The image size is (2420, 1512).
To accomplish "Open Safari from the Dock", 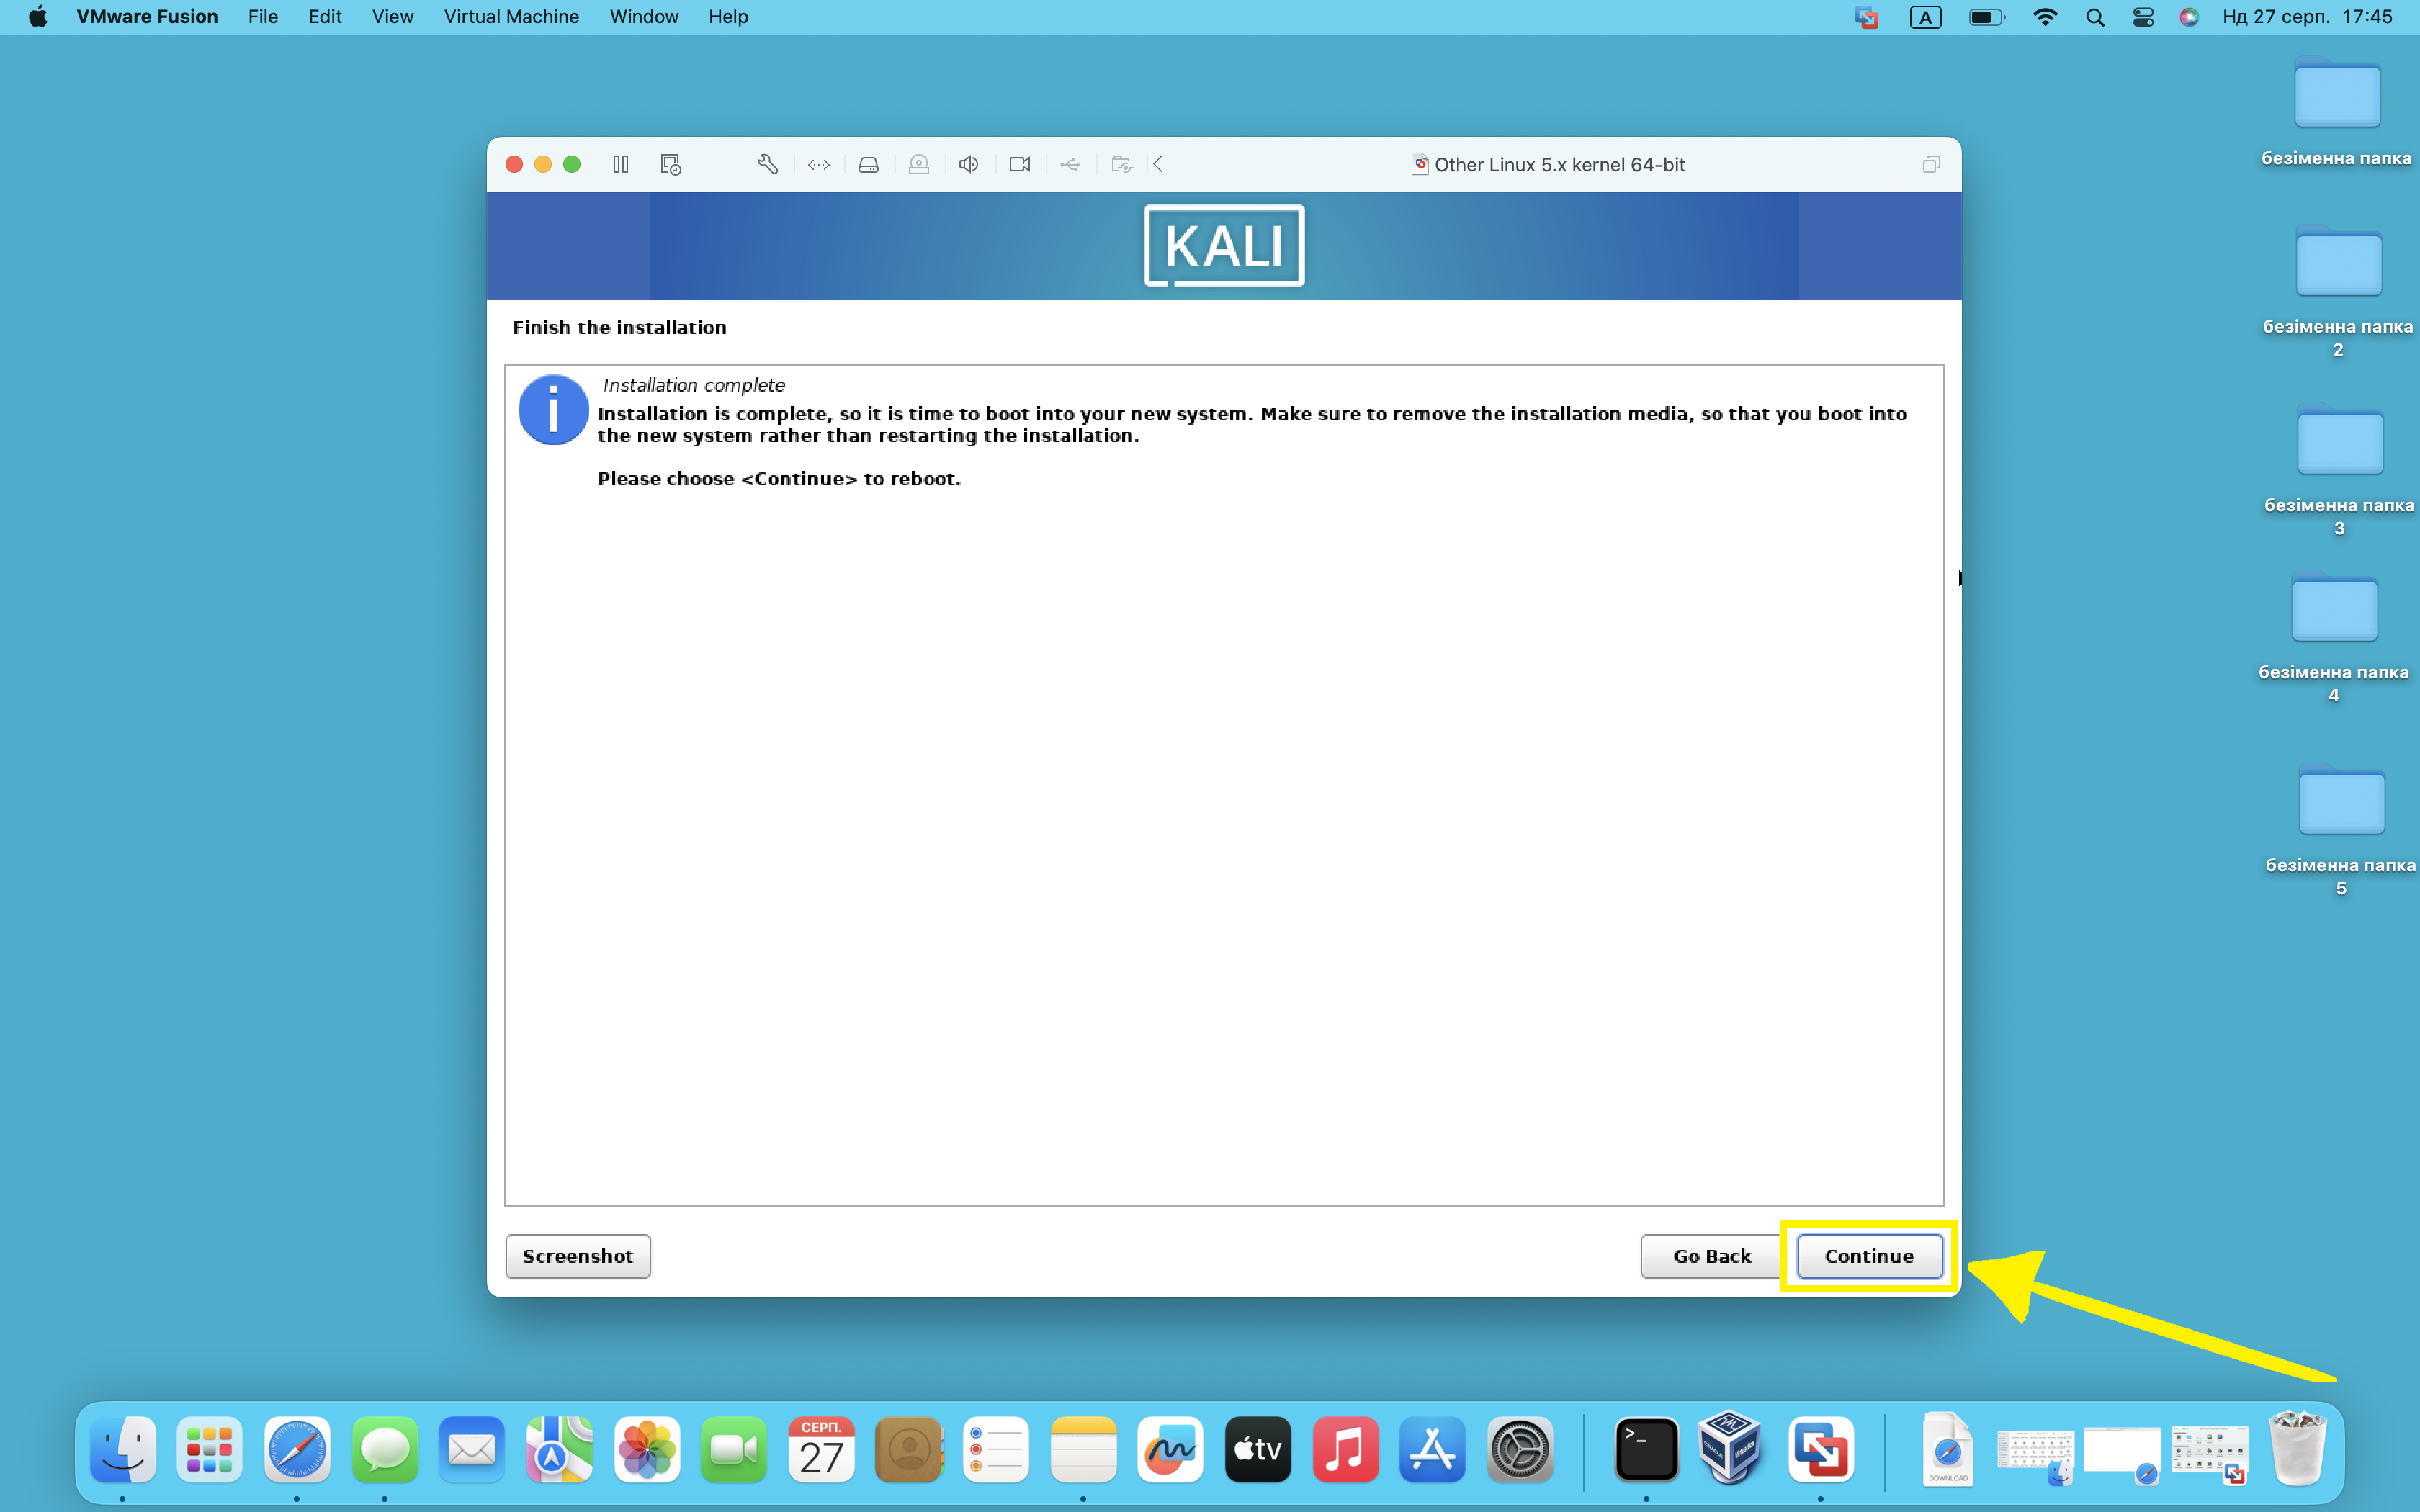I will pyautogui.click(x=297, y=1449).
